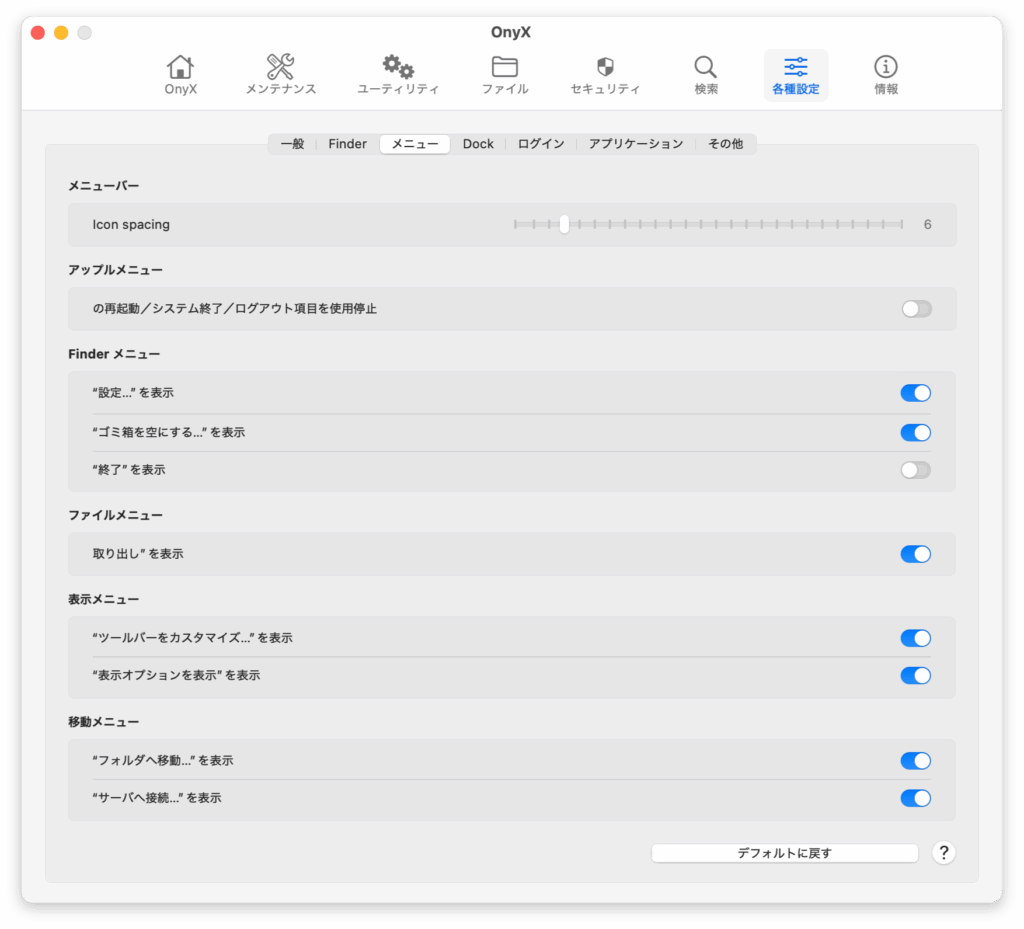Select the アプリケーション tab

636,144
